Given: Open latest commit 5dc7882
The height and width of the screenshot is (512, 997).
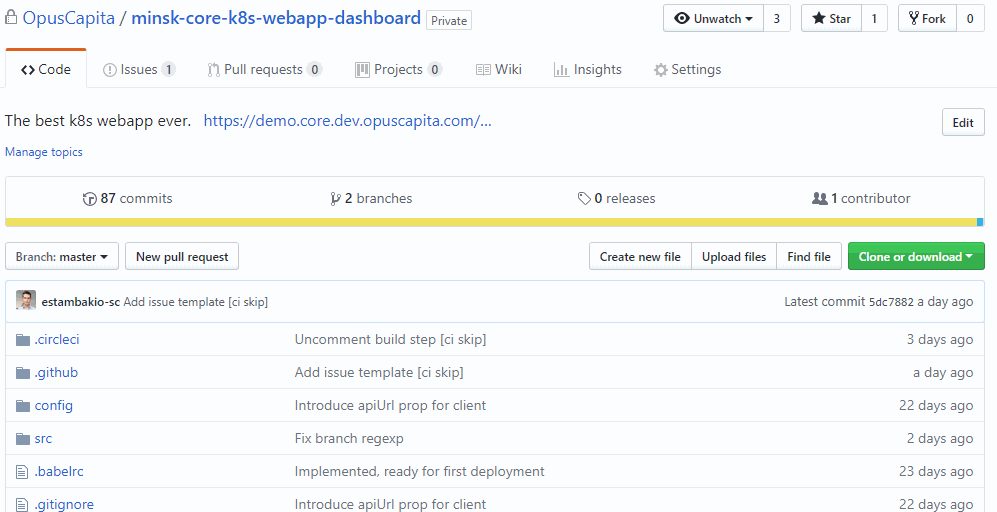Looking at the screenshot, I should pos(892,302).
